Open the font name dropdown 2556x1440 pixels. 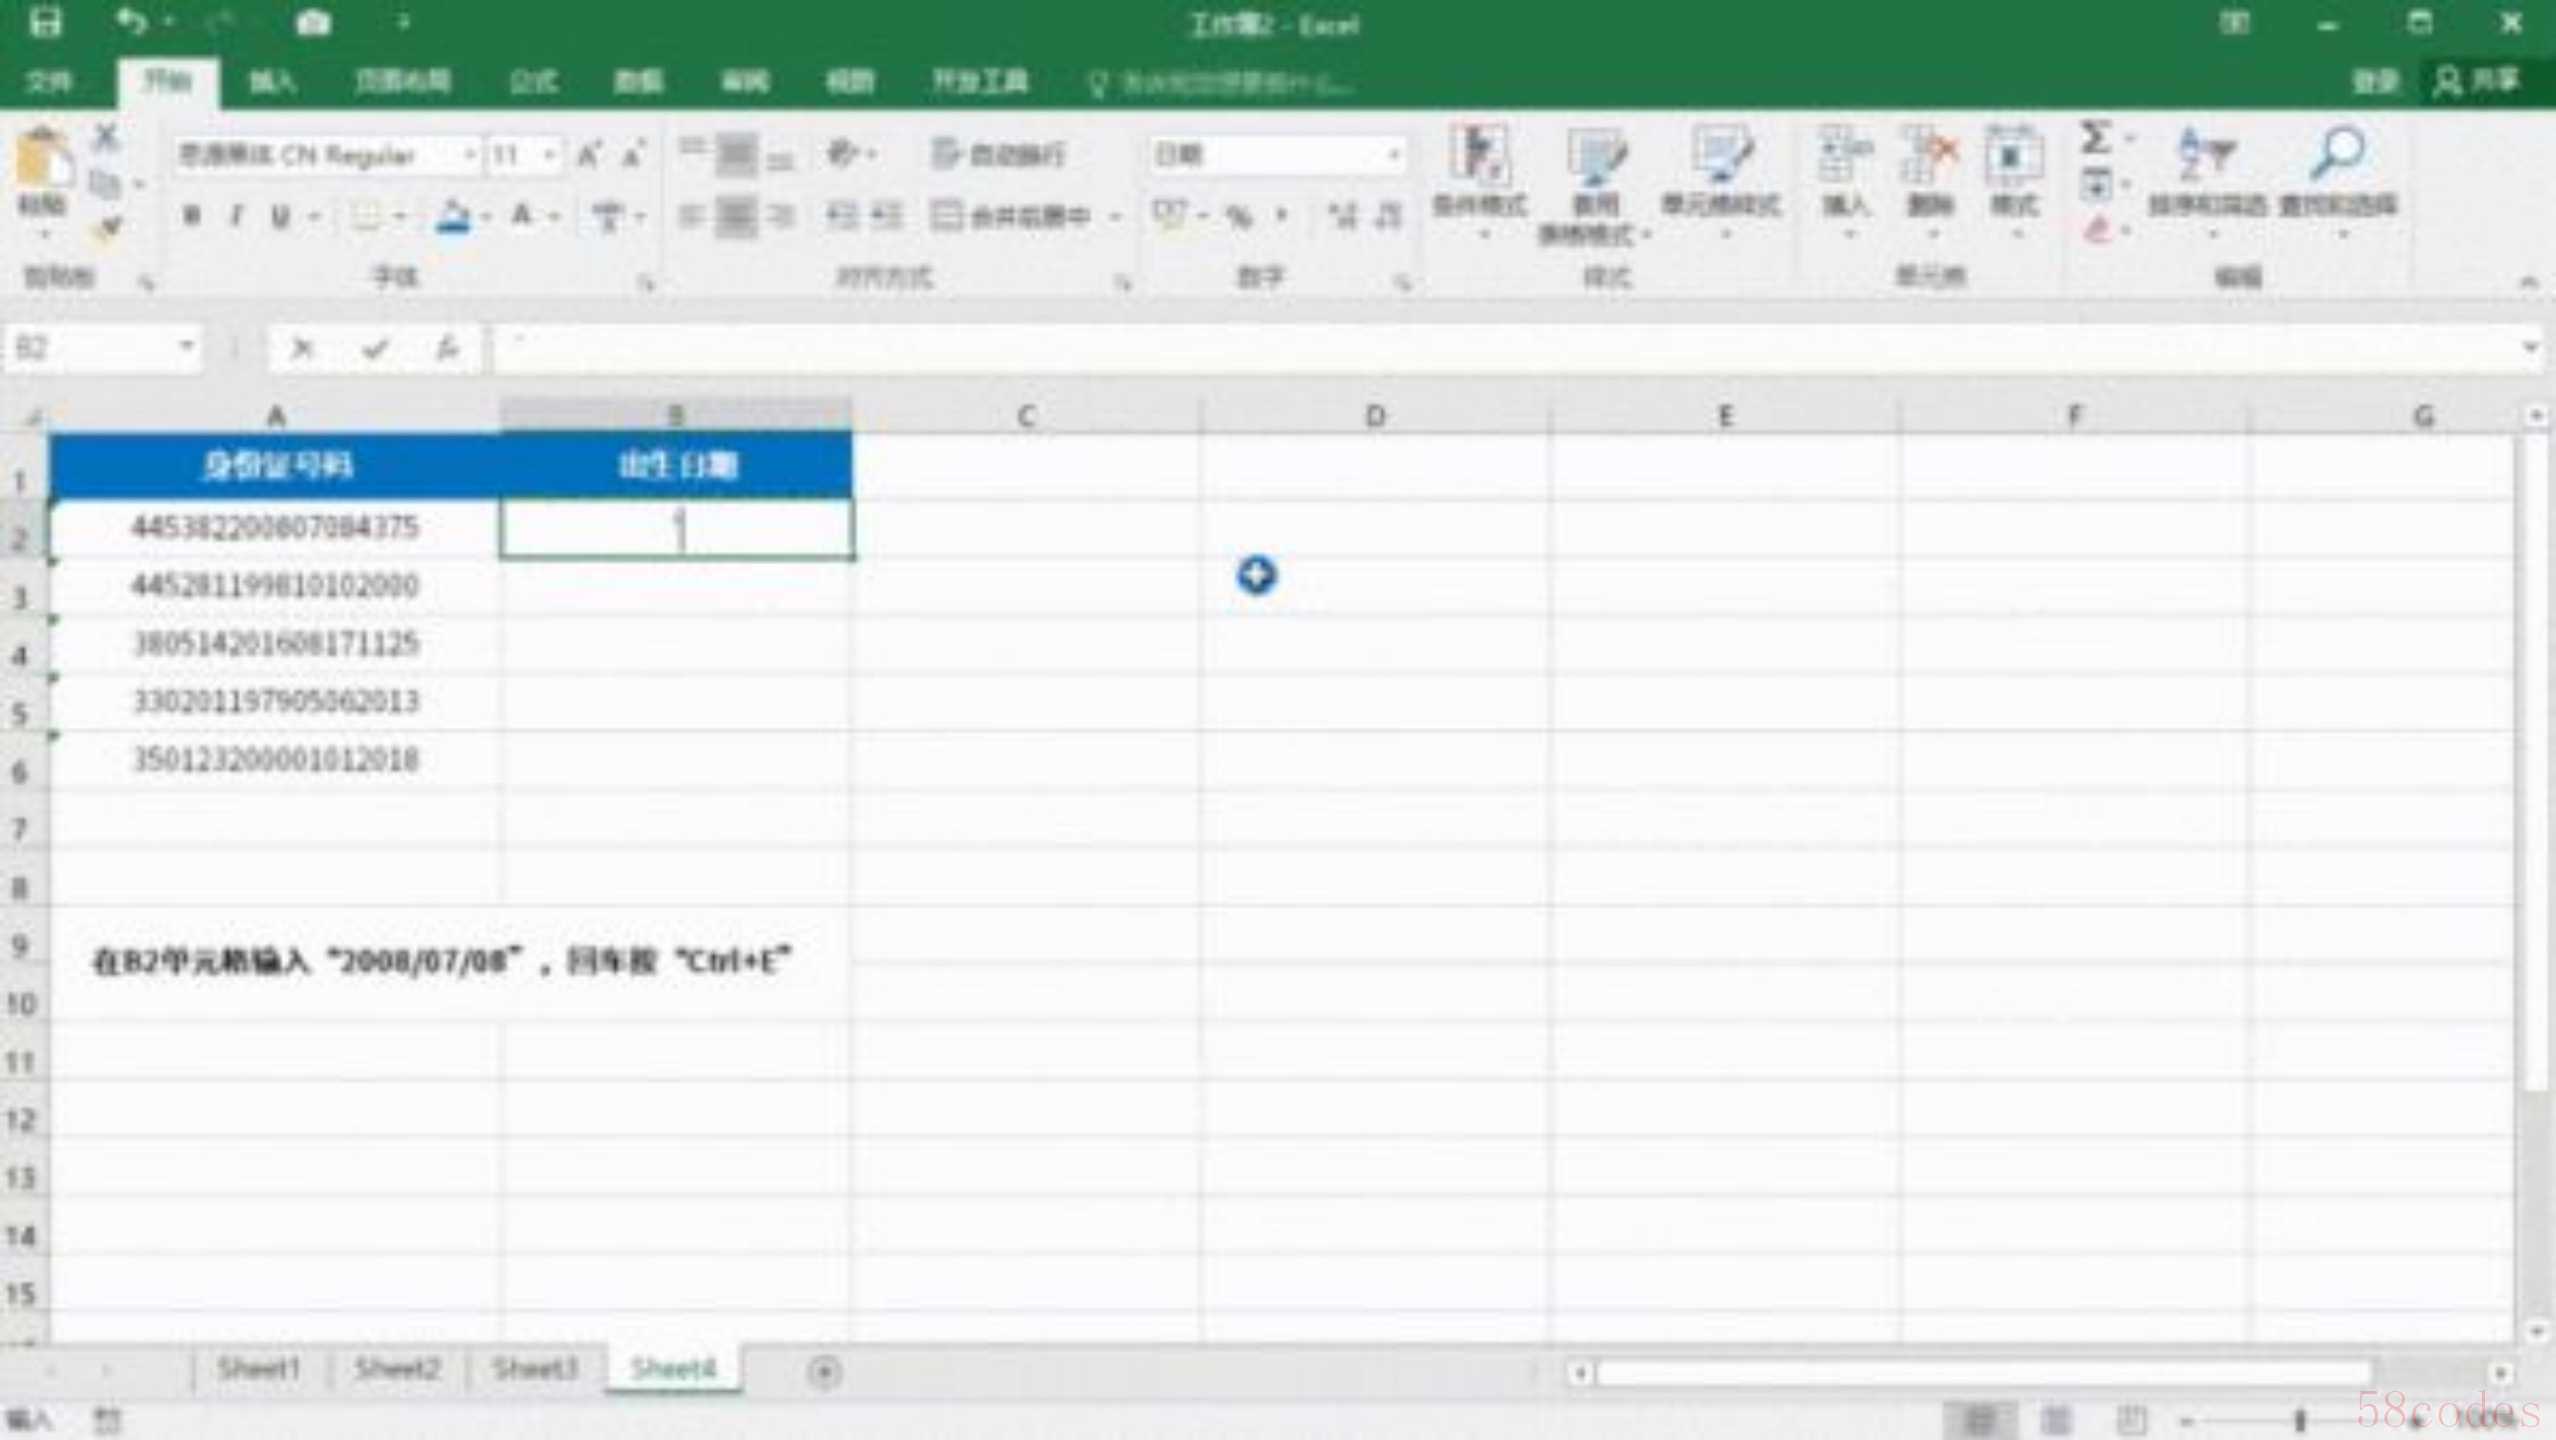[468, 154]
